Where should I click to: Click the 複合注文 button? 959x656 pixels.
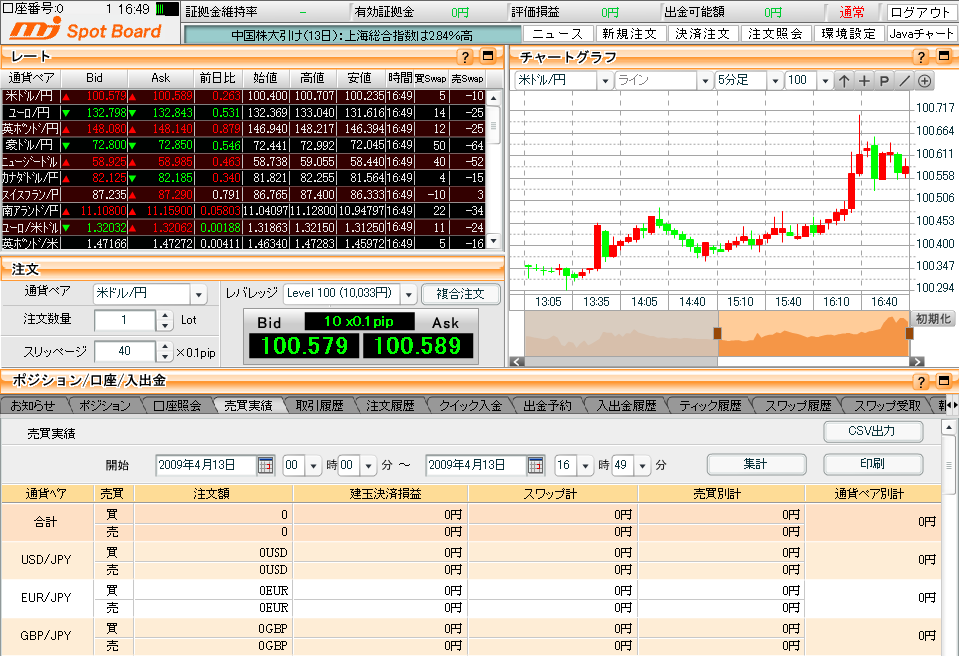point(461,294)
